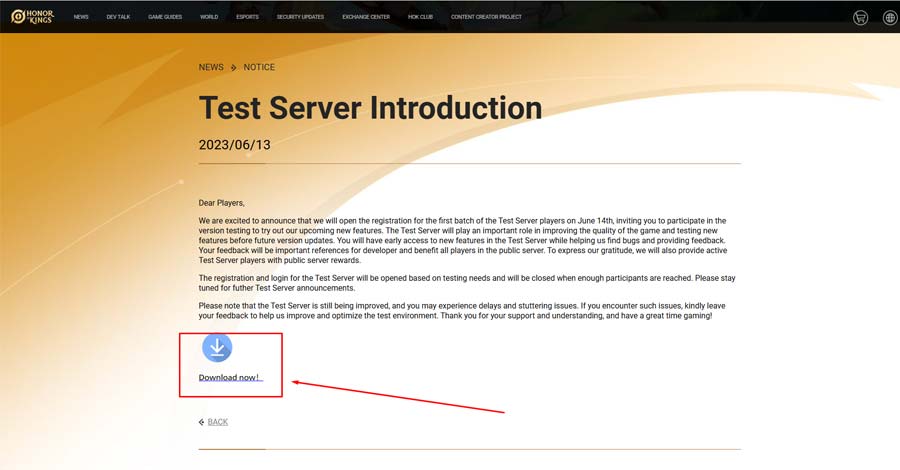This screenshot has height=470, width=900.
Task: Visit the Exchange Center
Action: [366, 17]
